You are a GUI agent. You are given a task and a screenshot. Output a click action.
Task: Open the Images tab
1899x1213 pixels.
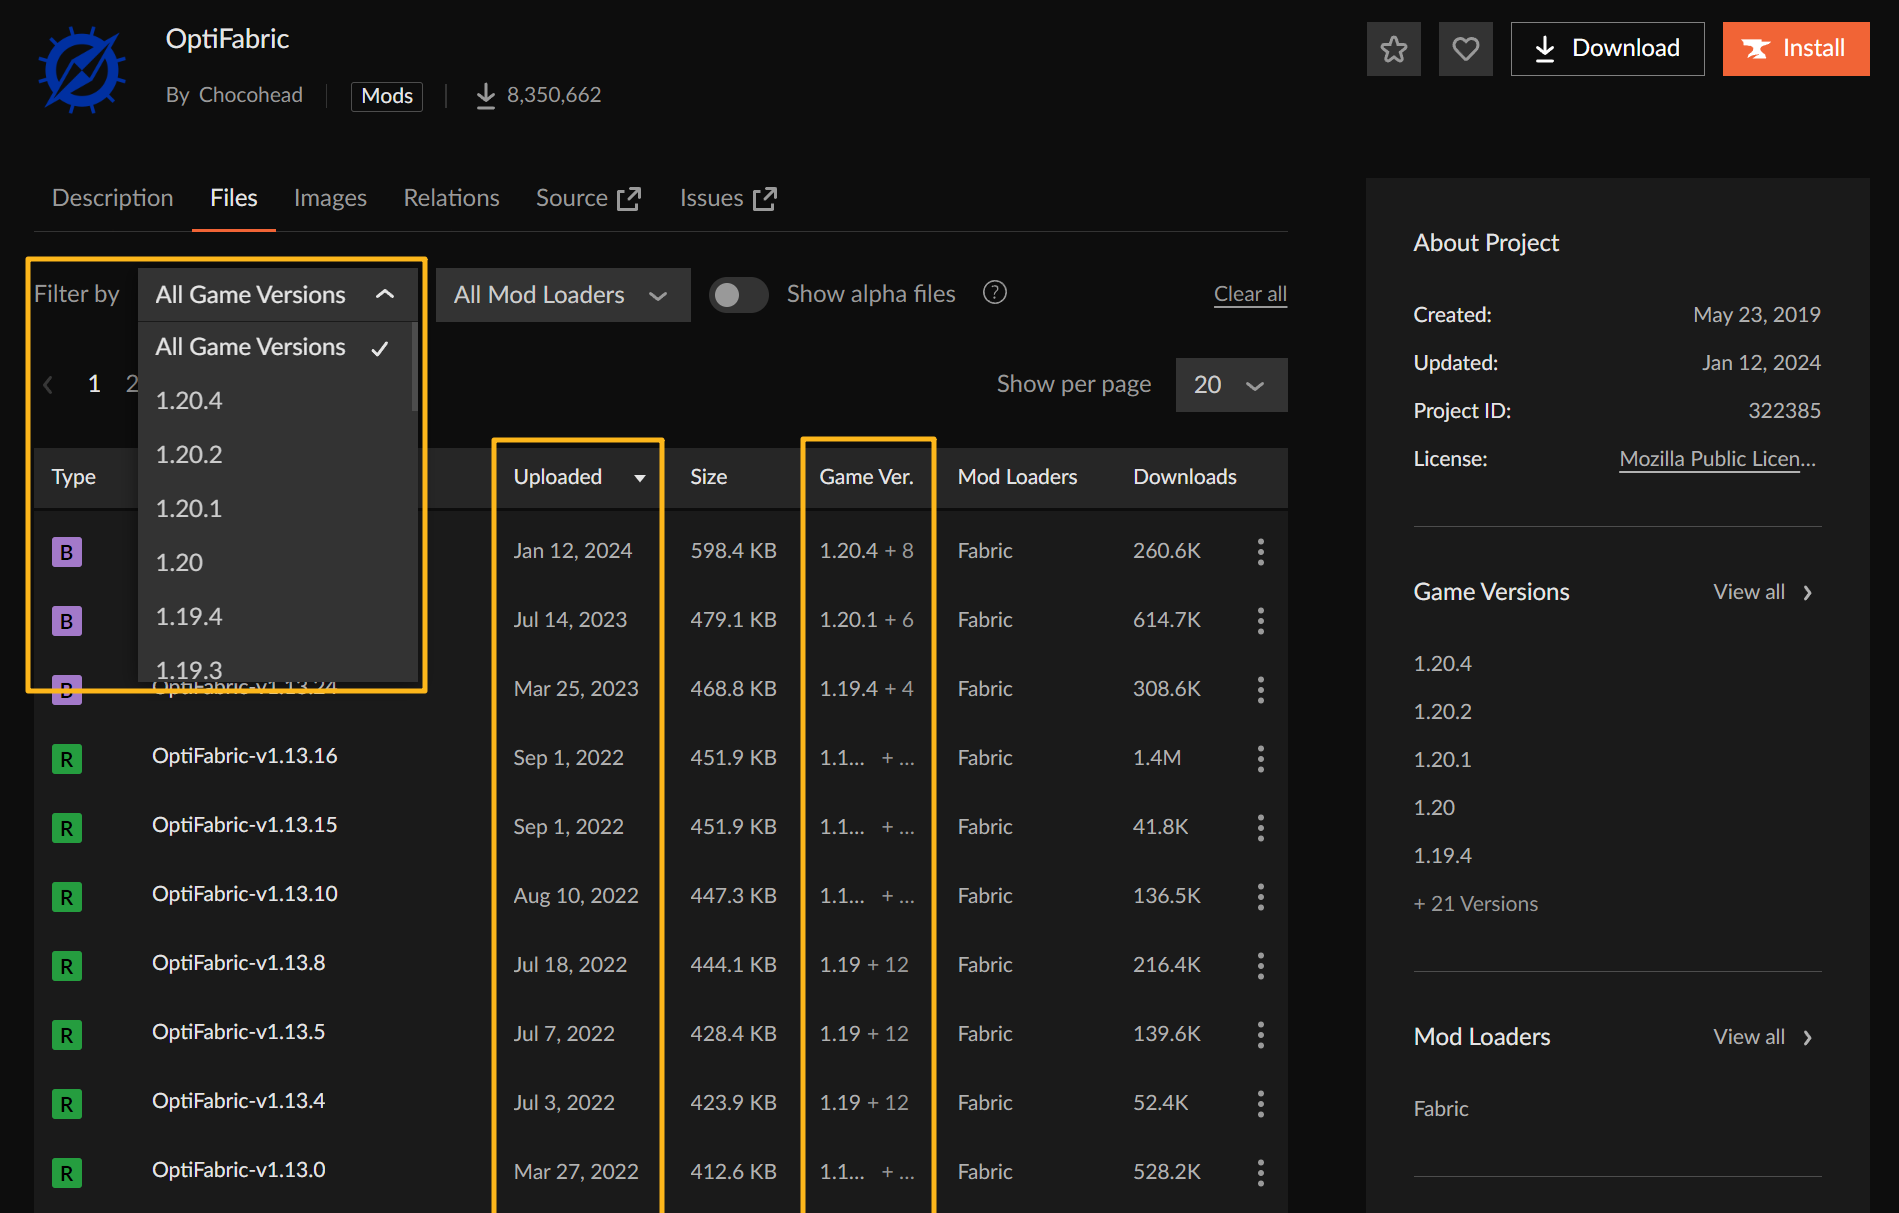[x=330, y=198]
